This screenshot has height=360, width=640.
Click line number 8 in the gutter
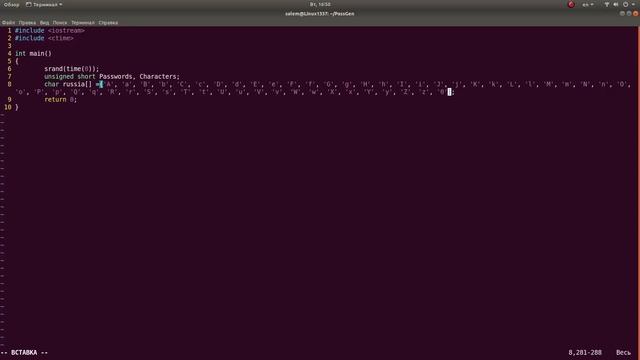click(9, 84)
